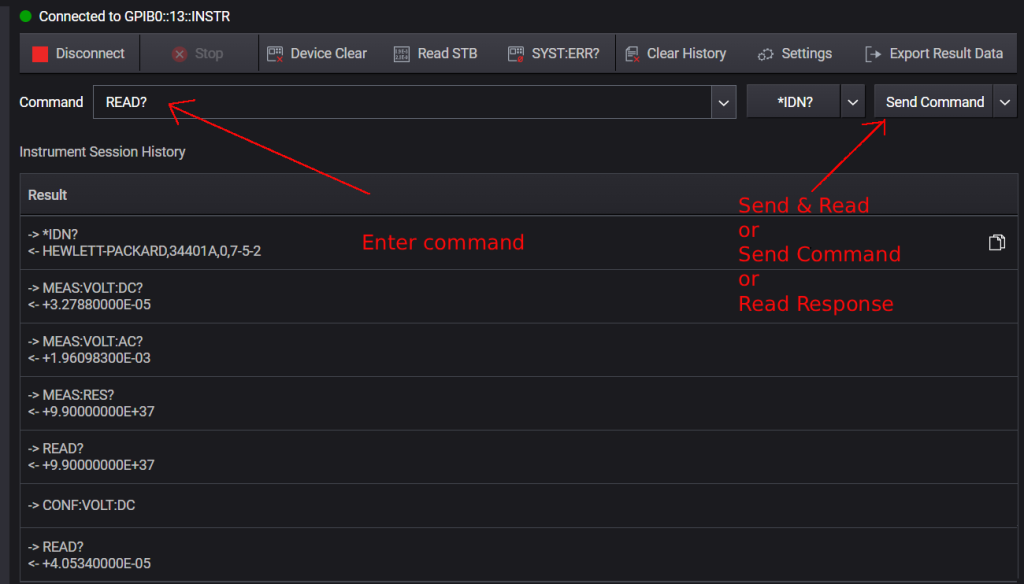This screenshot has height=584, width=1024.
Task: Select the +9.90000000E+37 response under READ?
Action: (x=91, y=465)
